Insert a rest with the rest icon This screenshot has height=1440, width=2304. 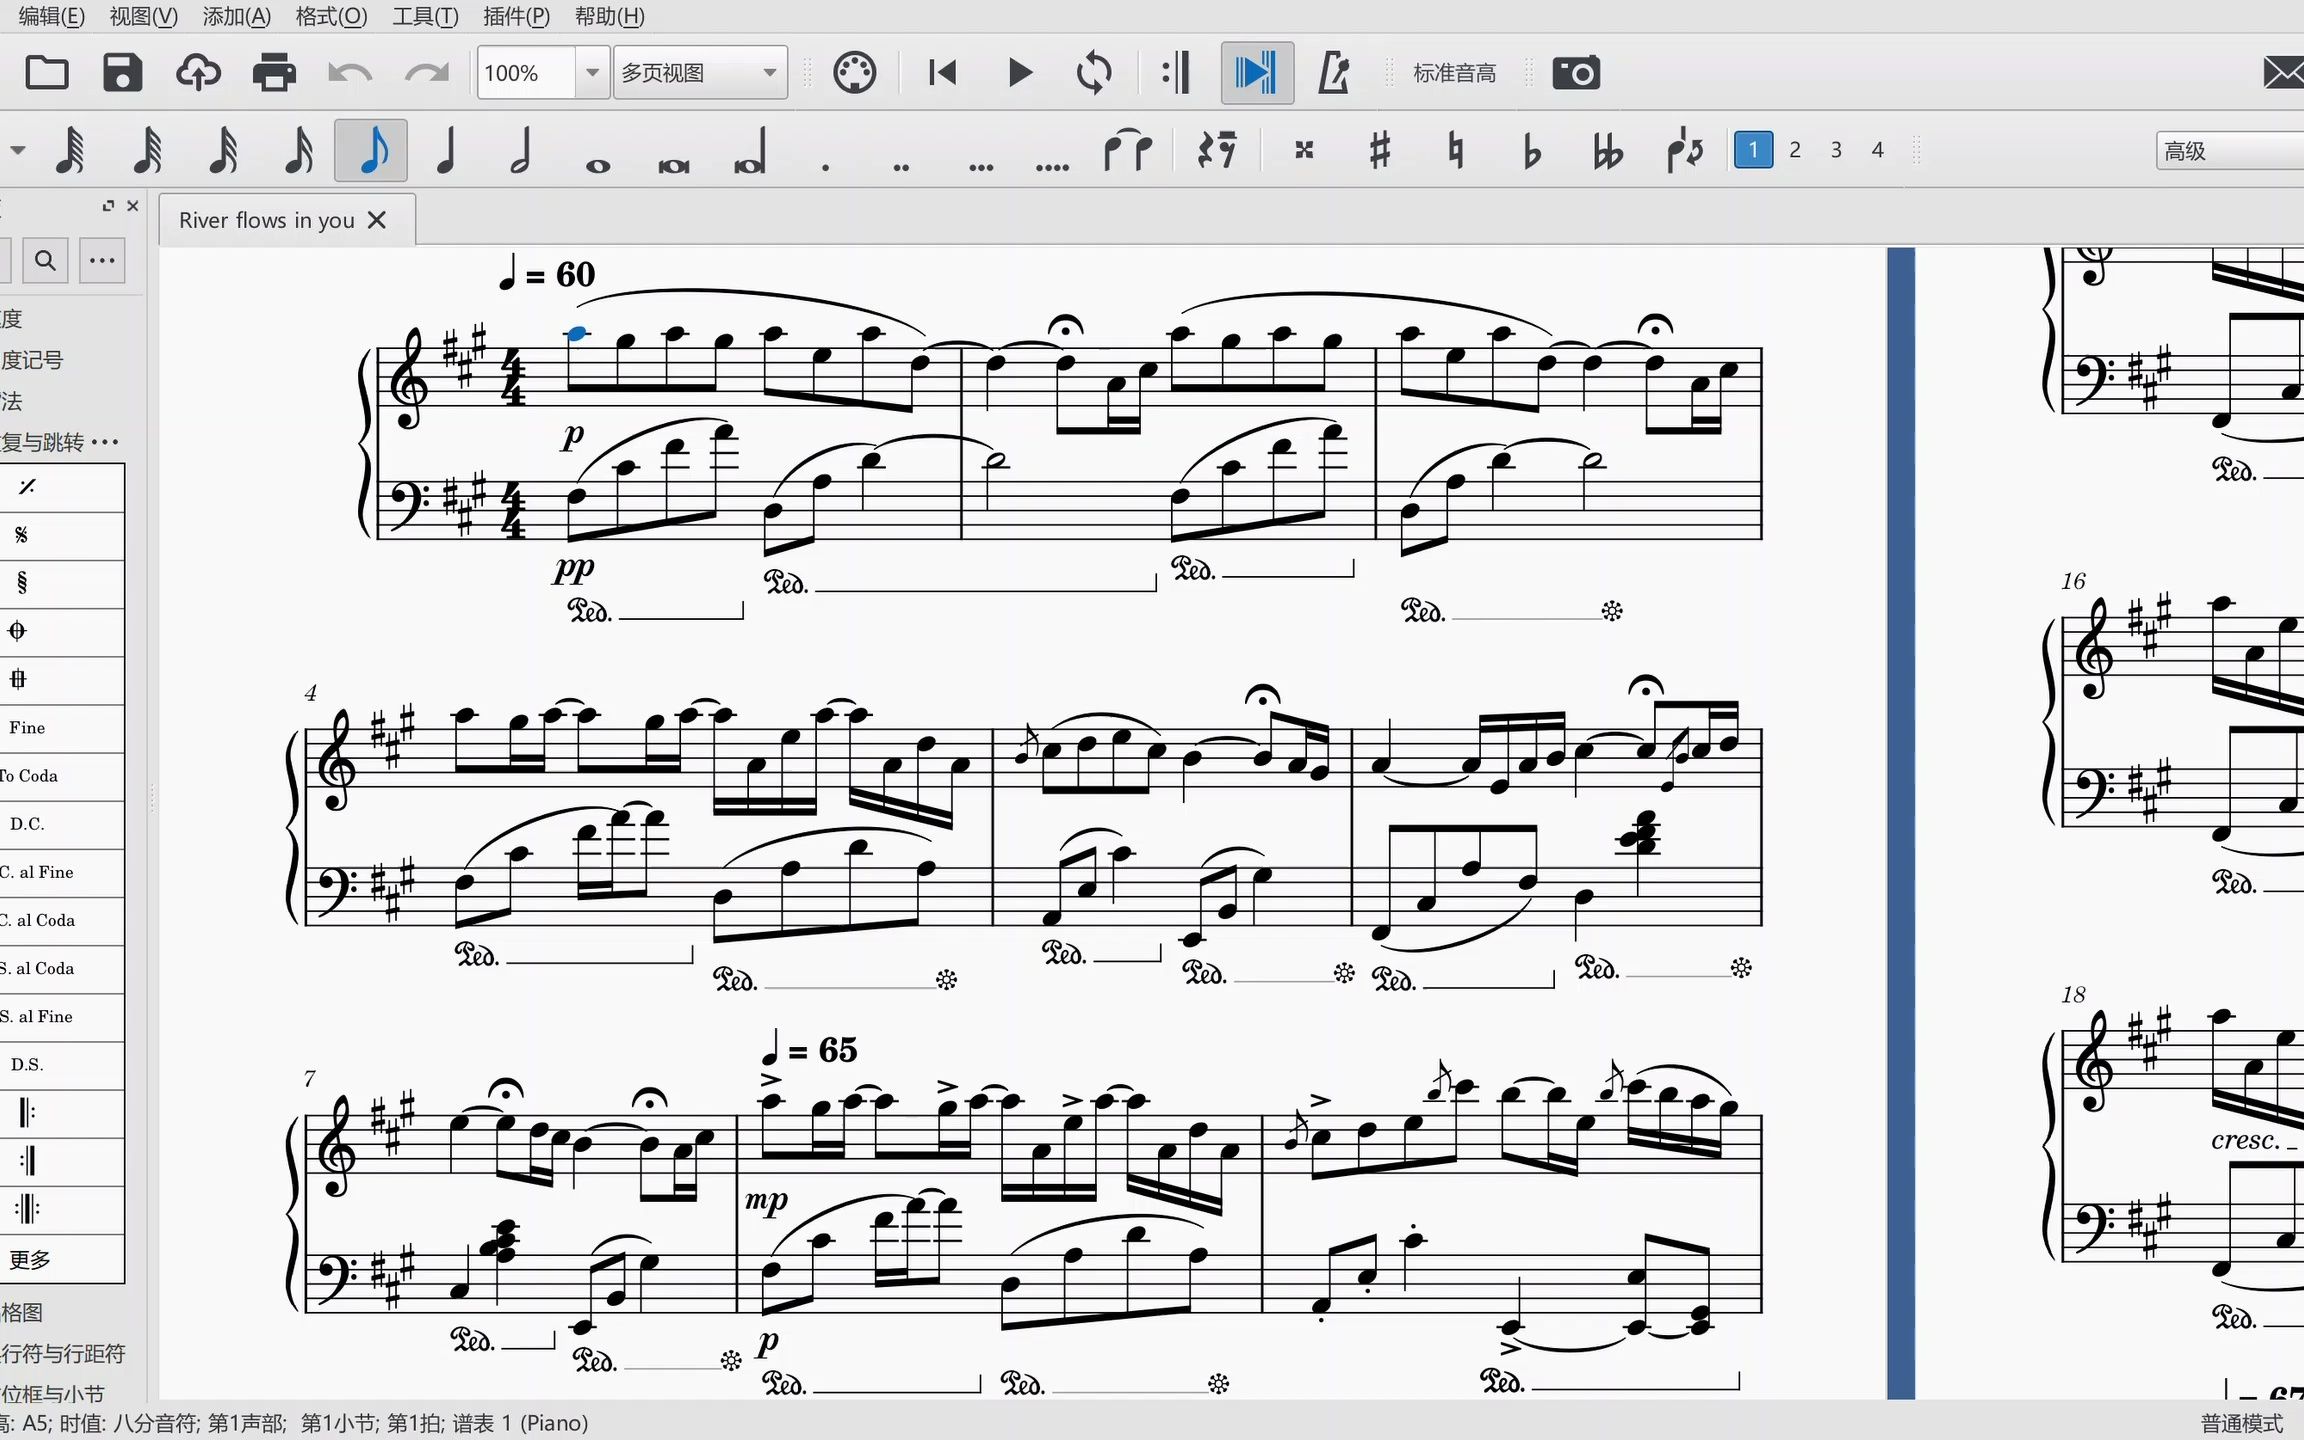[x=1216, y=151]
